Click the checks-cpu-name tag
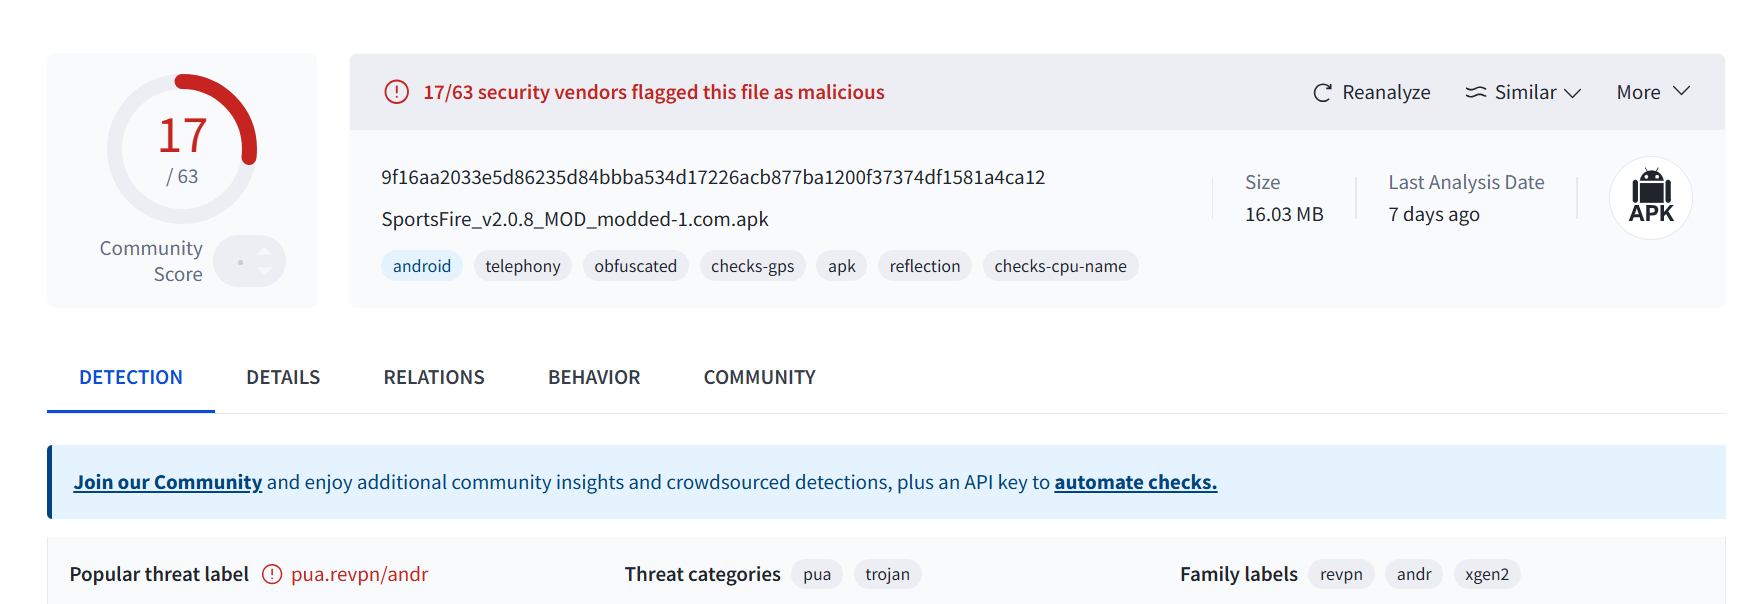The height and width of the screenshot is (604, 1743). point(1061,266)
